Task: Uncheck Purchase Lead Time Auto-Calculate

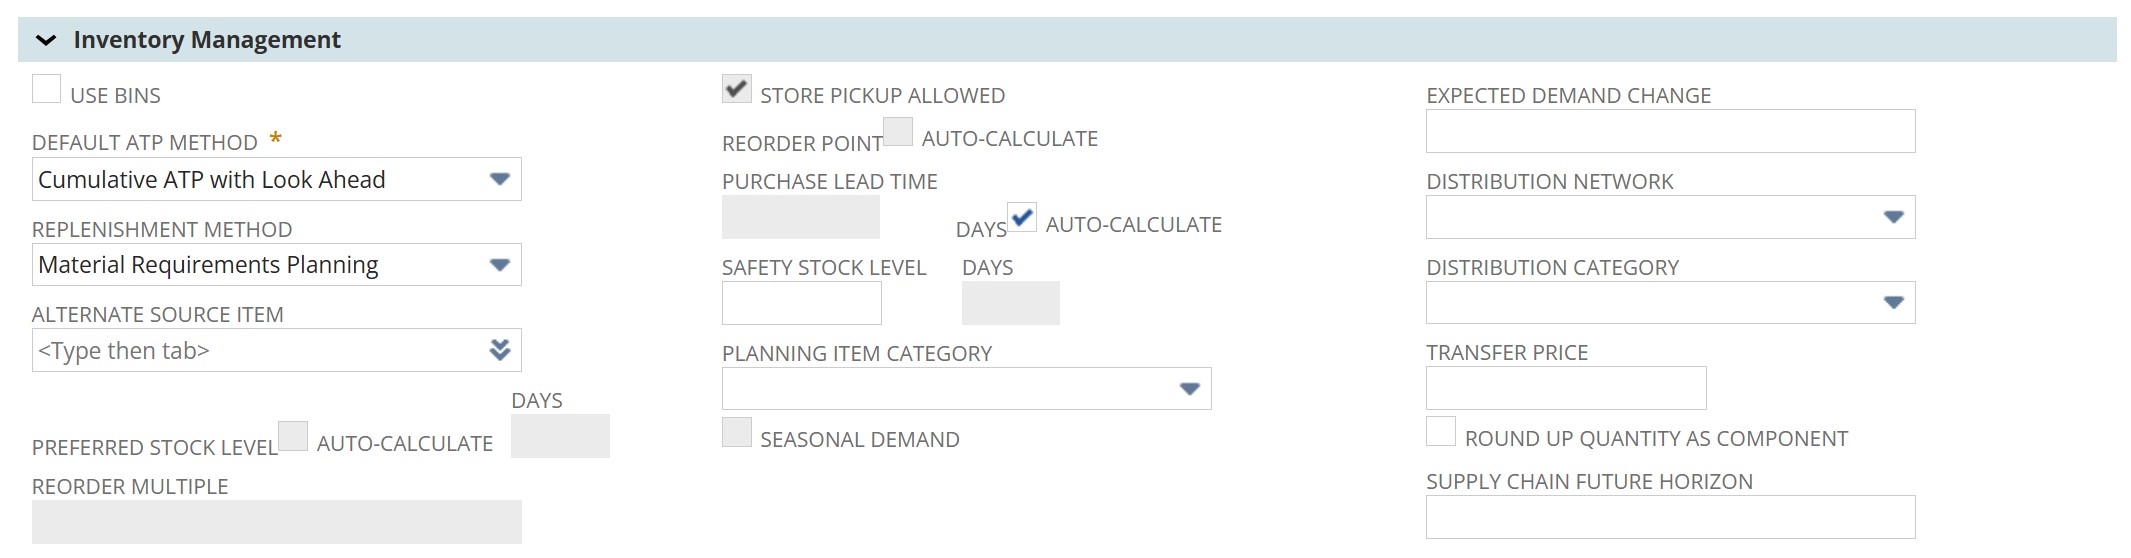Action: click(x=1022, y=218)
